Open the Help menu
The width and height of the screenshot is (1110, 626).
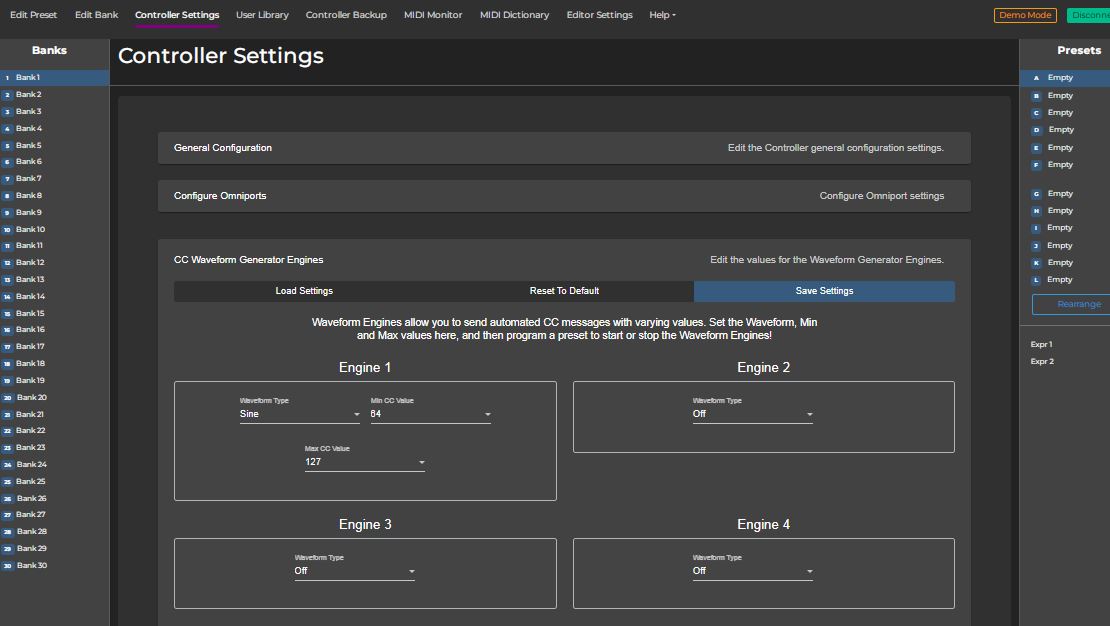(x=662, y=15)
